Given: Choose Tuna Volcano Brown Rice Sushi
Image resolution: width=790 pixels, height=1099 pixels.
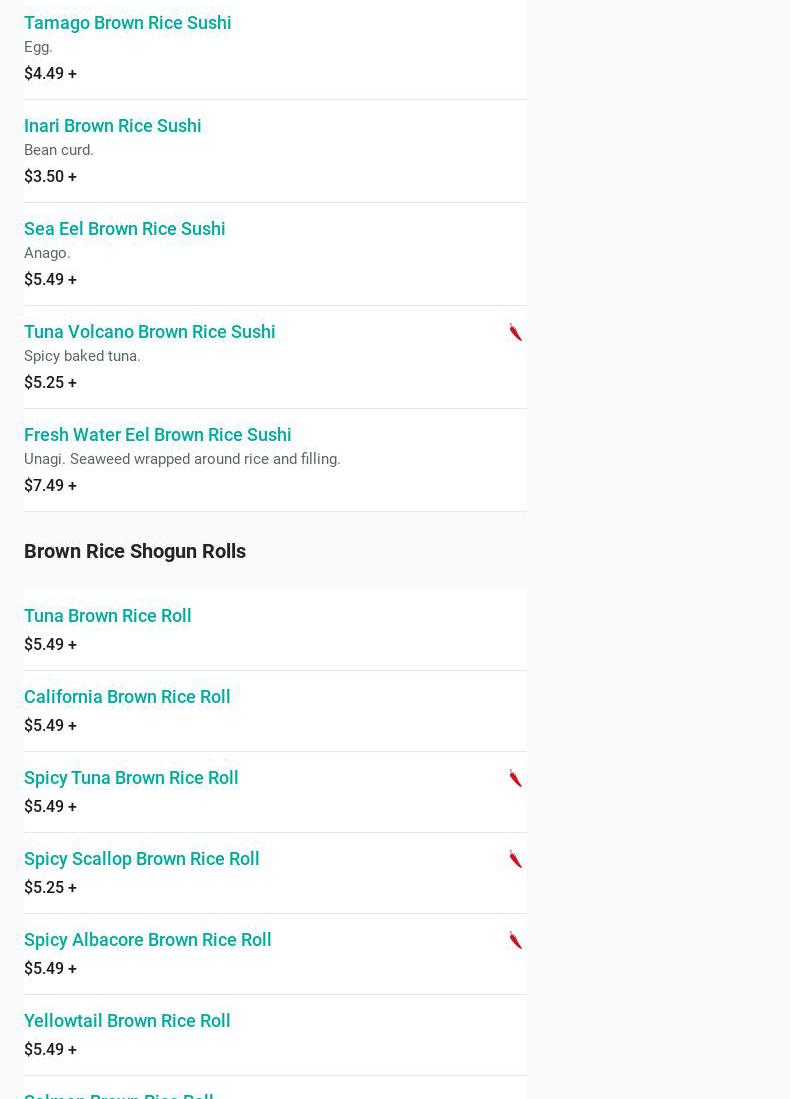Looking at the screenshot, I should (x=149, y=331).
